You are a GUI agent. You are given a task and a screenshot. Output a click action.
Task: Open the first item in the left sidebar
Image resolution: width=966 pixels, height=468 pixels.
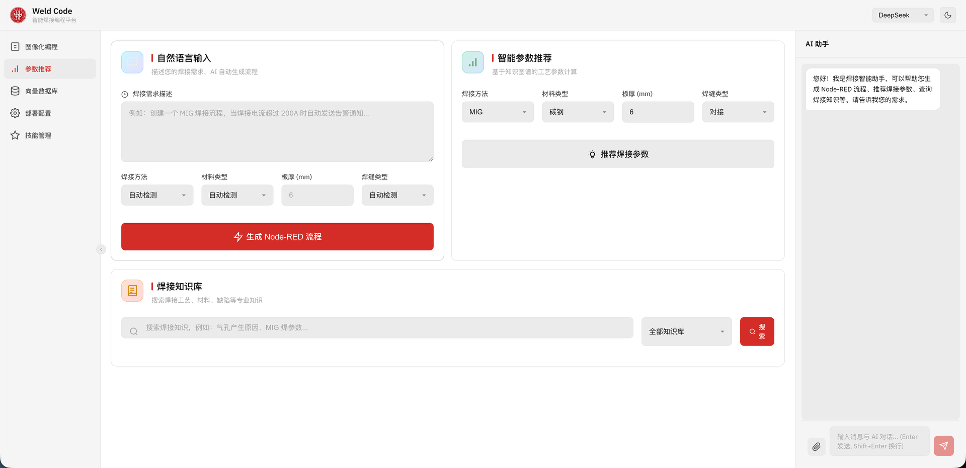(50, 47)
